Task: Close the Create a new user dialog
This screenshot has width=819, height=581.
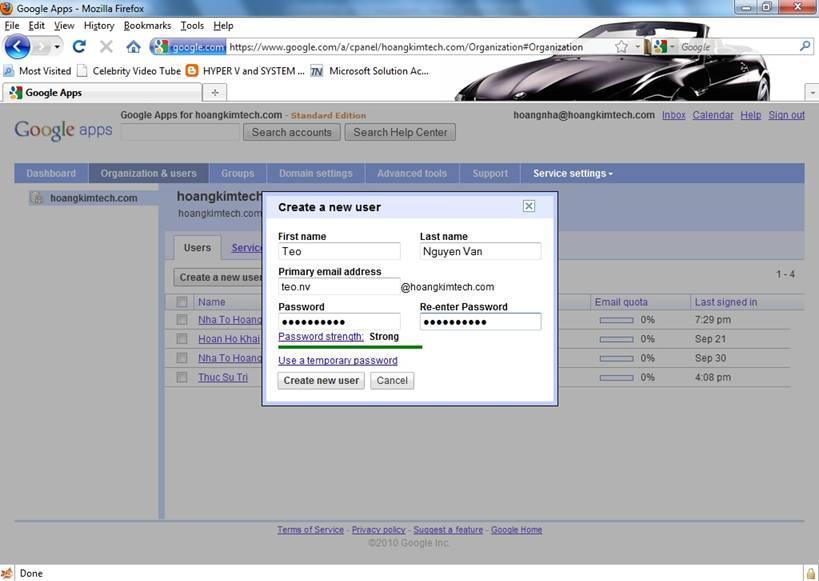Action: 529,206
